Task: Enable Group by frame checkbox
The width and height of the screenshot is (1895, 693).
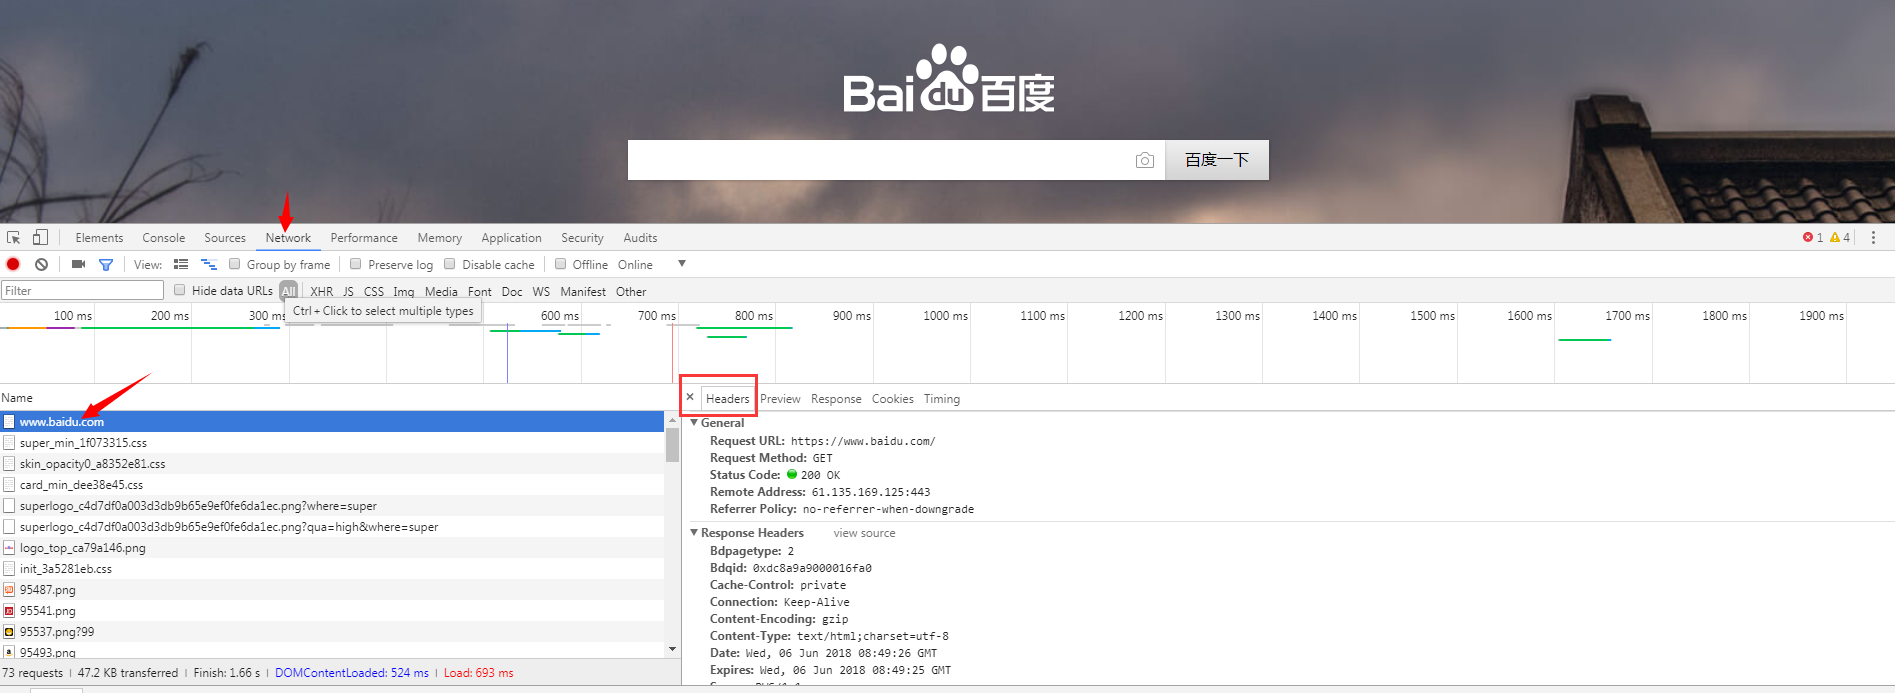Action: (235, 264)
